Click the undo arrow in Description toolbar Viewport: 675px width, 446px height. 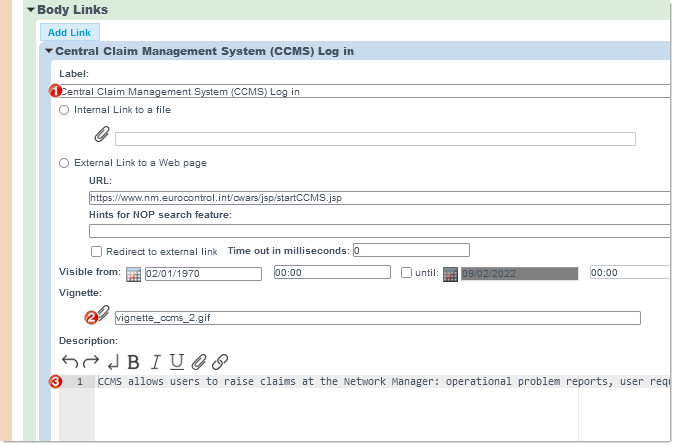[x=69, y=361]
